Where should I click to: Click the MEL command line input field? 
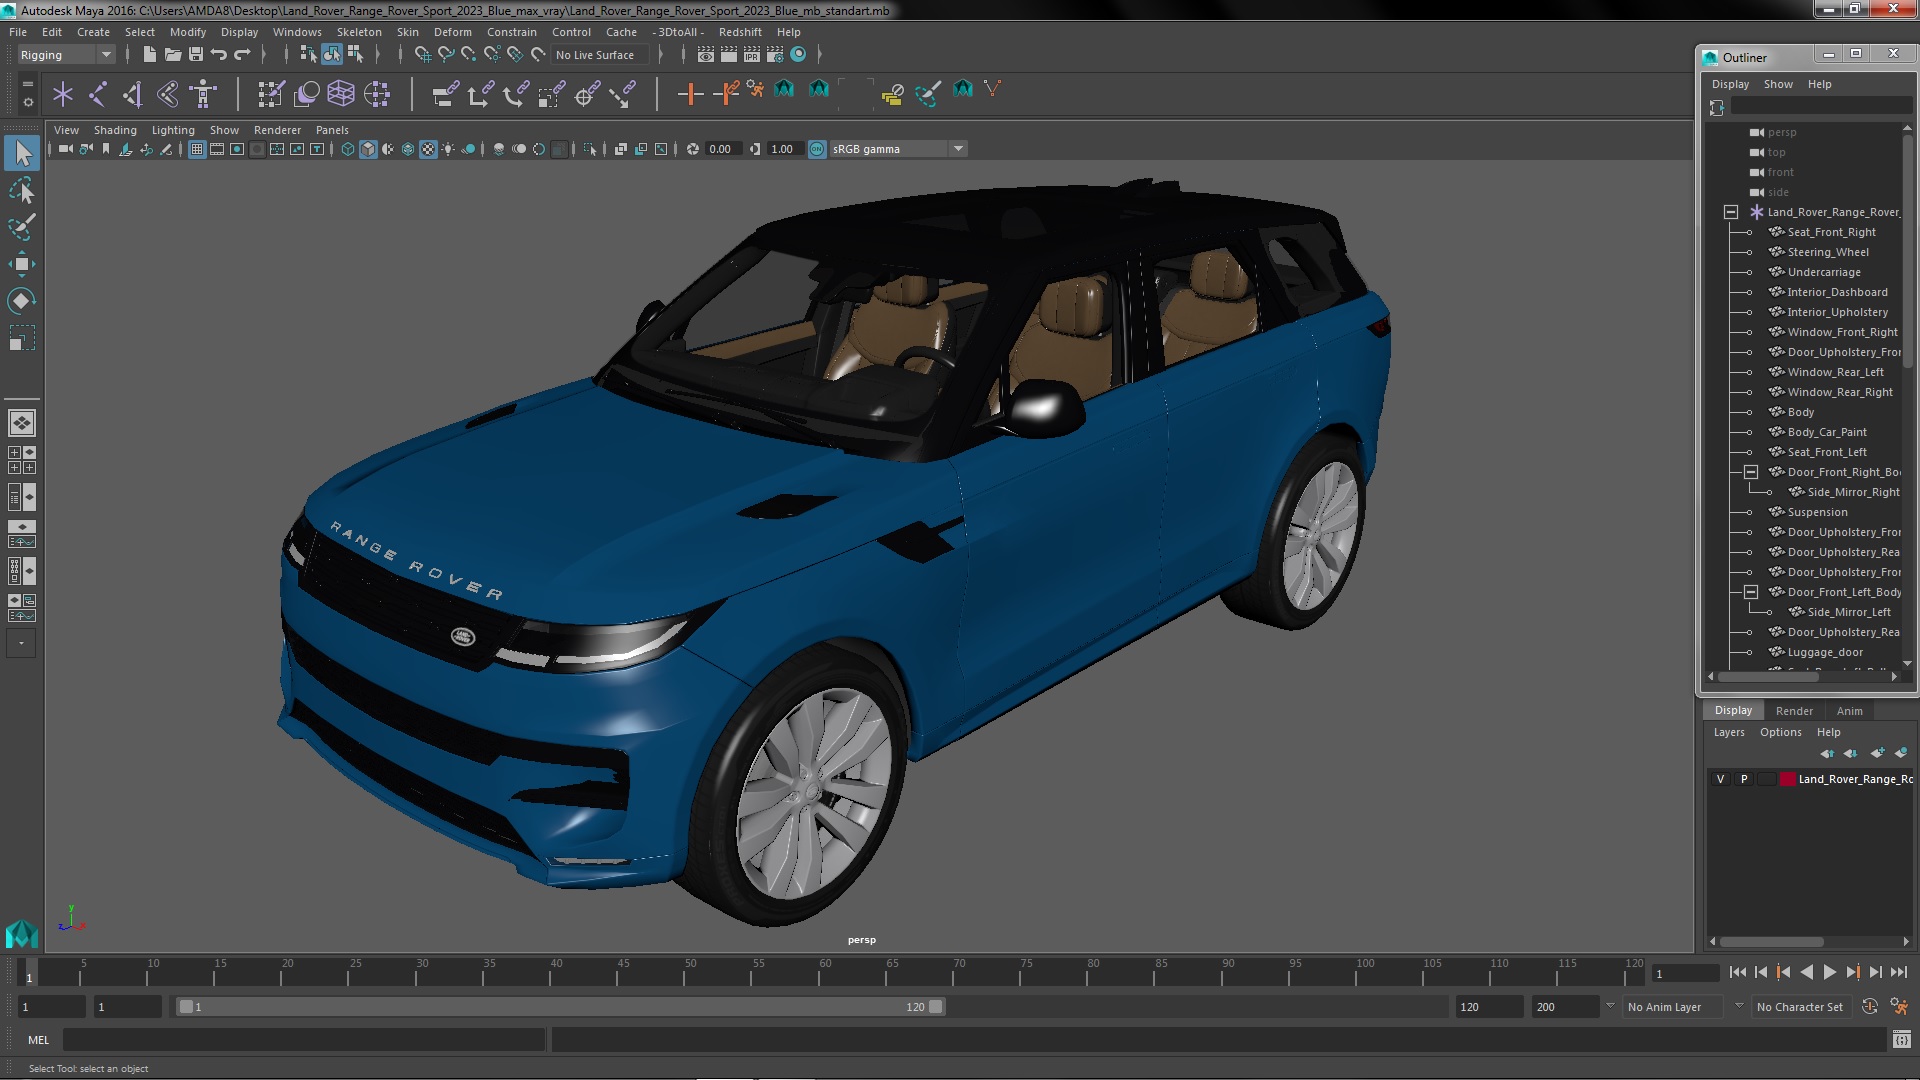click(x=304, y=1040)
